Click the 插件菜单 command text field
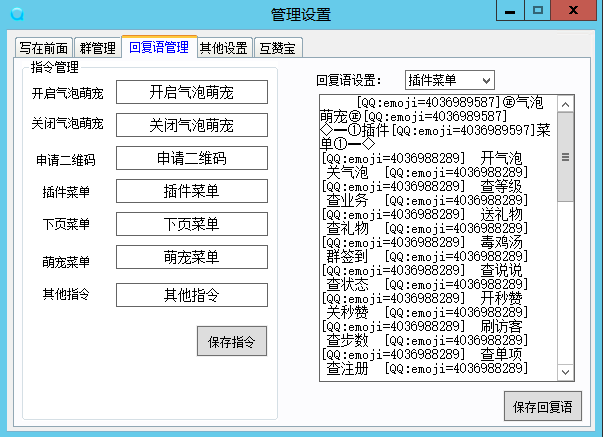603x437 pixels. pyautogui.click(x=191, y=192)
